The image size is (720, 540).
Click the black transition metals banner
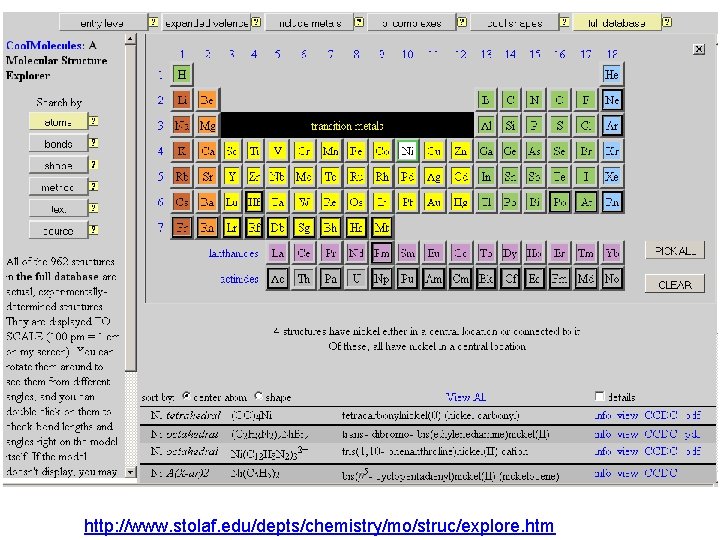[x=347, y=125]
